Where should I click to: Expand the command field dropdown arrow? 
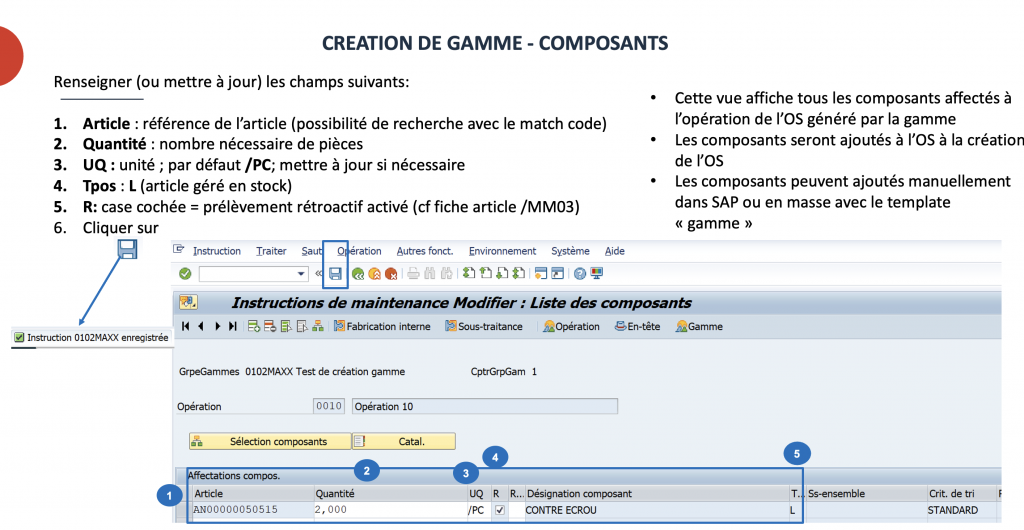pos(302,273)
